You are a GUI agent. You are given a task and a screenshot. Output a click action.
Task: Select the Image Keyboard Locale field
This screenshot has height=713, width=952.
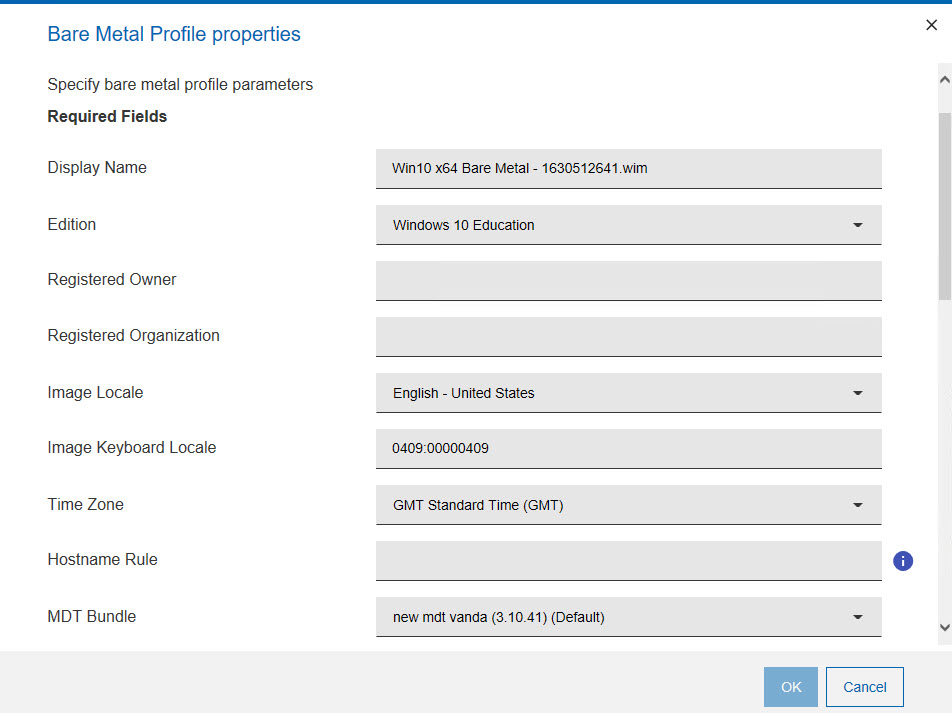[628, 448]
